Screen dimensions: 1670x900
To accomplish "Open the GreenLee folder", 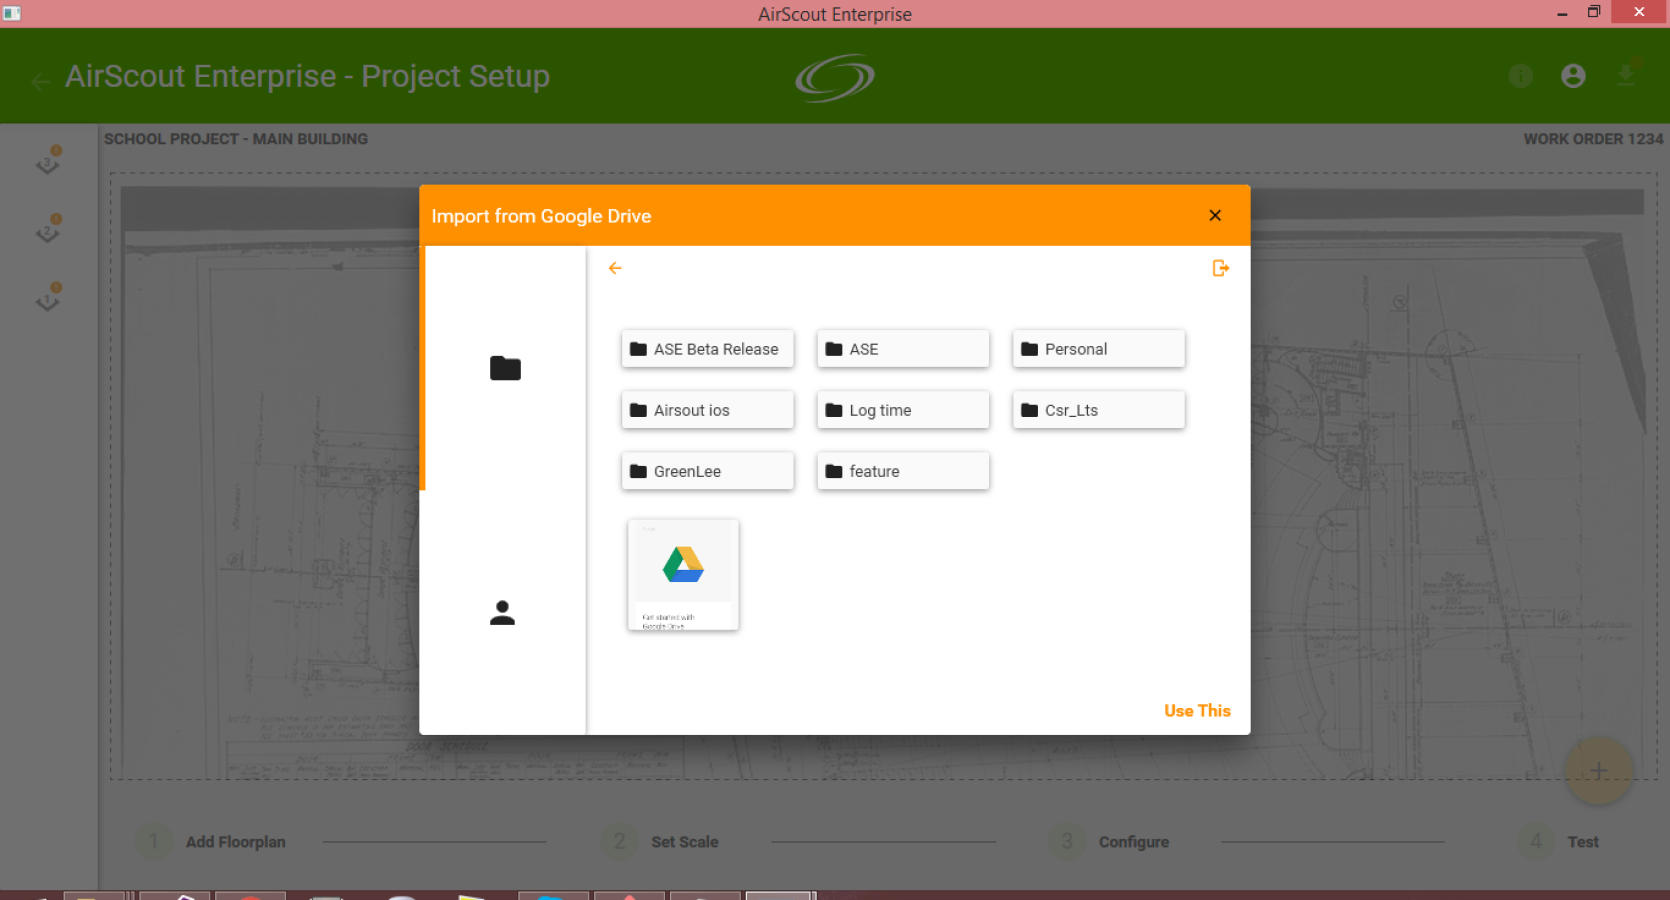I will tap(707, 471).
